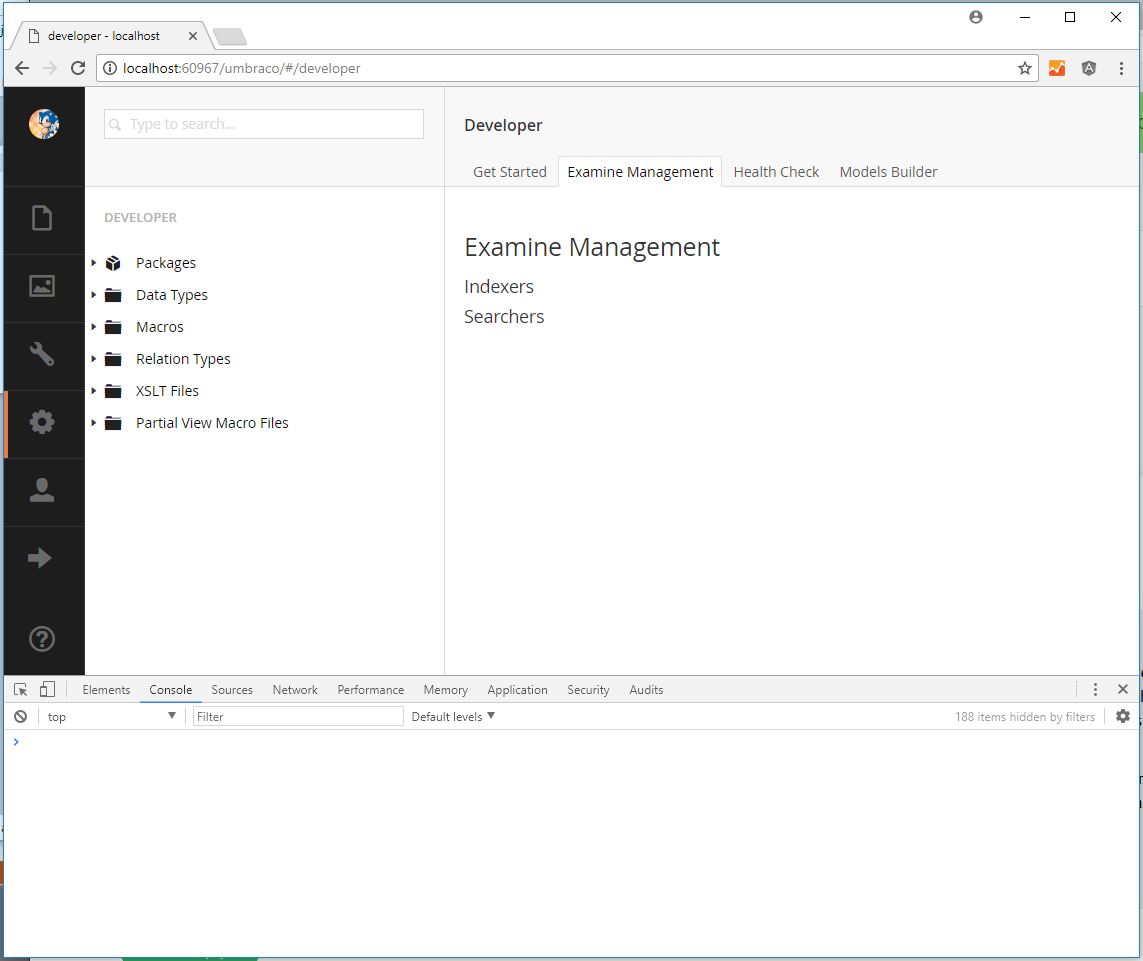Screen dimensions: 1143x961
Task: Open the DevTools Sources tab
Action: point(232,690)
